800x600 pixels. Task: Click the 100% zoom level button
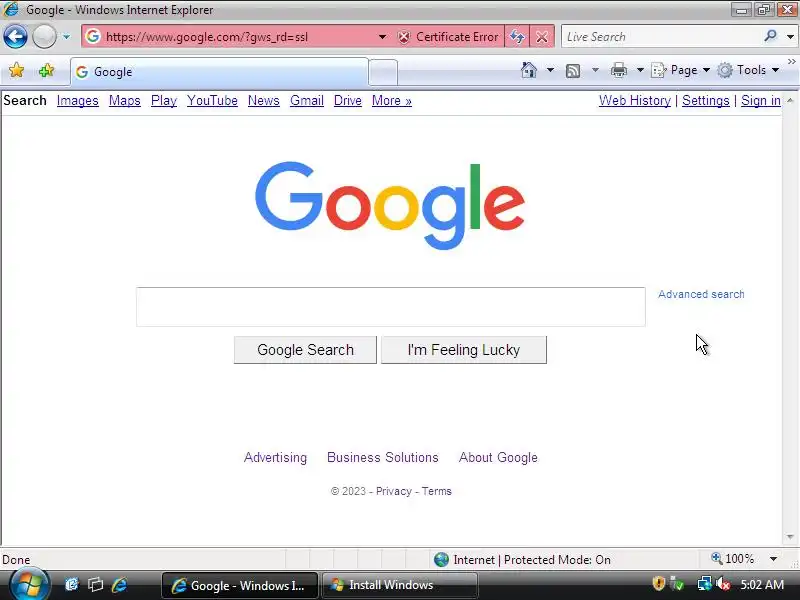(733, 559)
